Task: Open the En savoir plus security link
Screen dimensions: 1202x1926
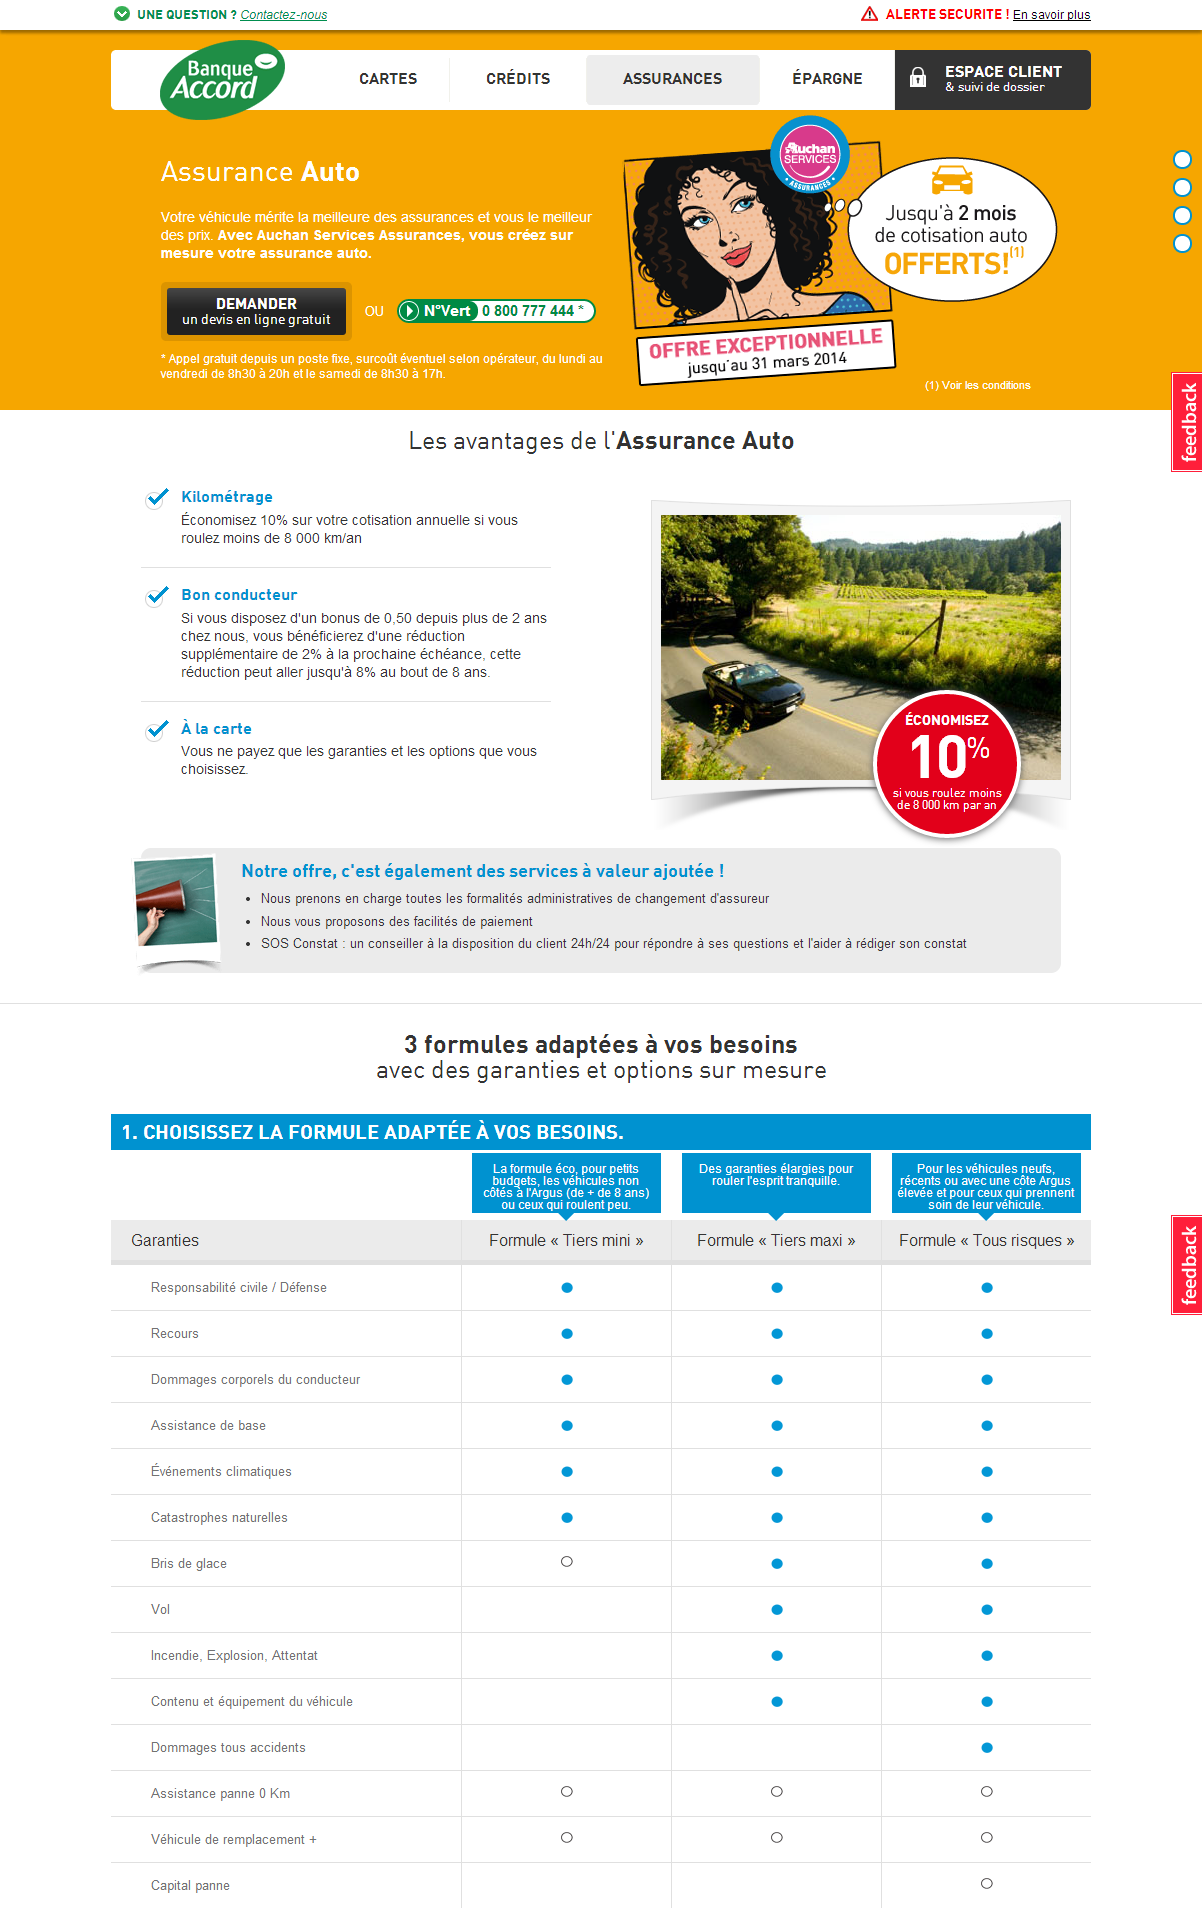Action: 1052,15
